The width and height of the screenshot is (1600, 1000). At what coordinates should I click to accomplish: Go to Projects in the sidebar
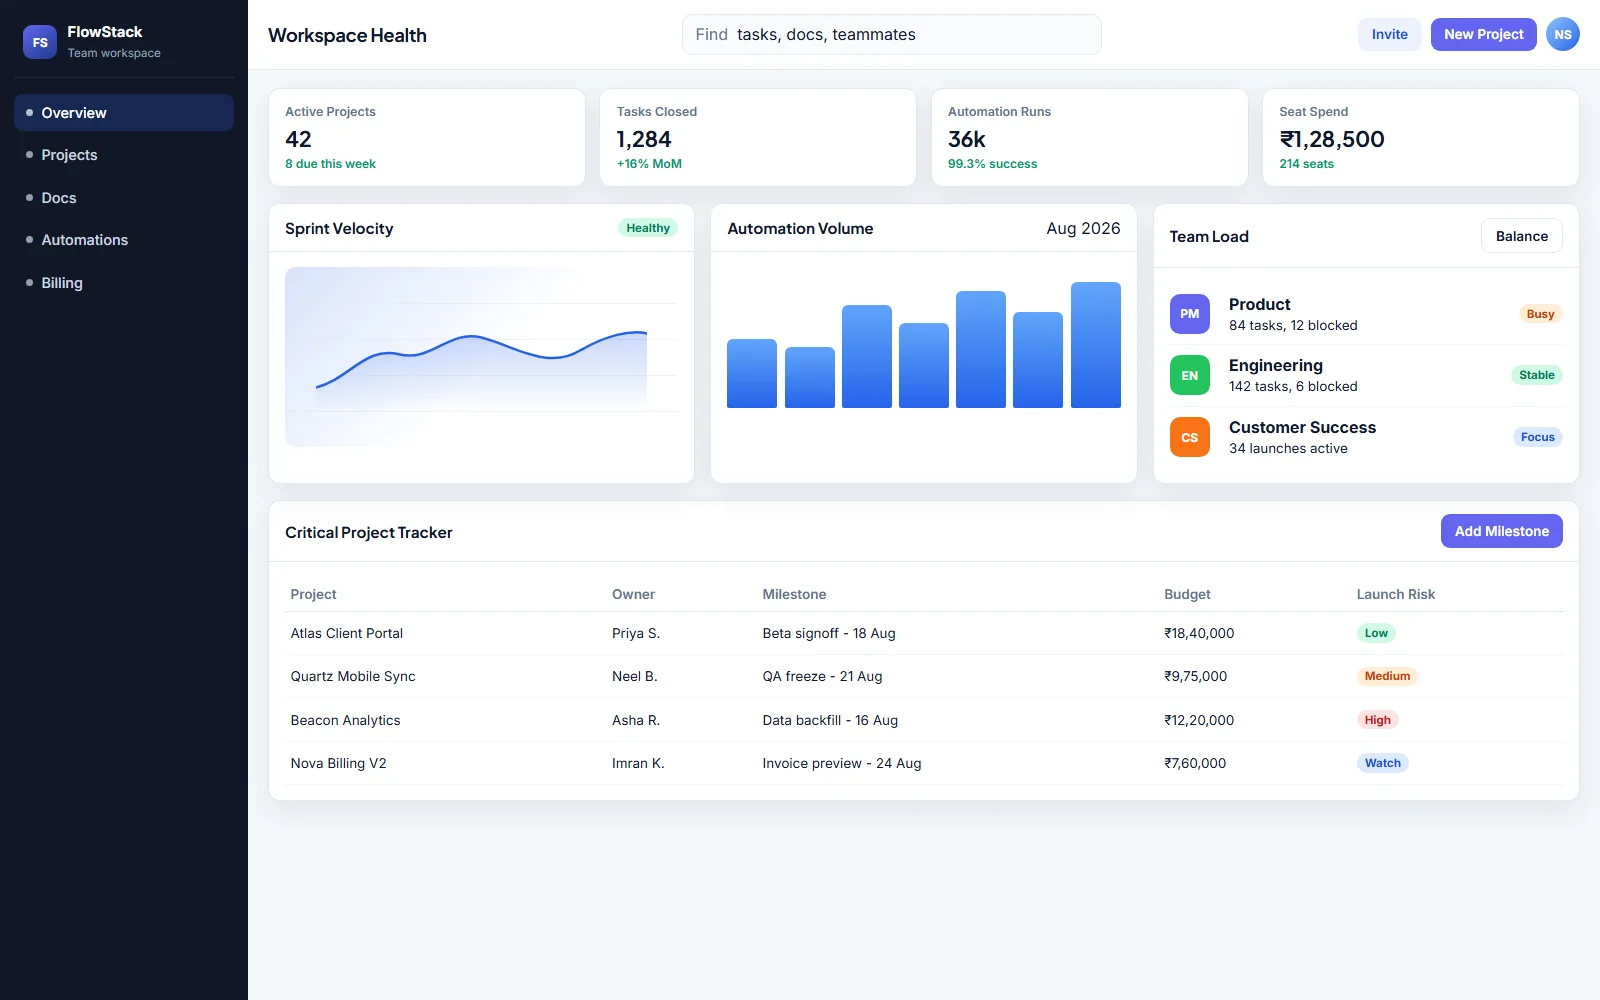(x=124, y=155)
